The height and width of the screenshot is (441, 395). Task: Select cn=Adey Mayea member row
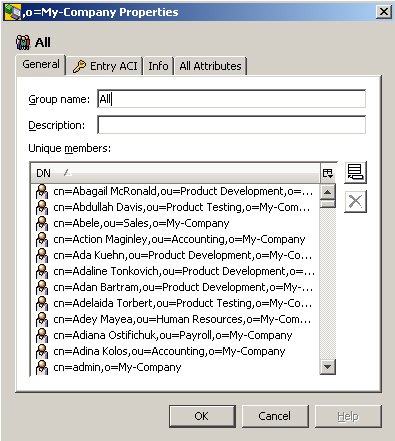point(175,319)
